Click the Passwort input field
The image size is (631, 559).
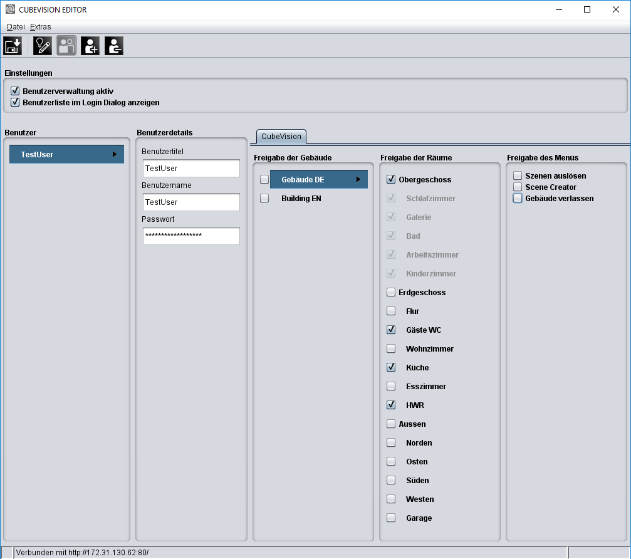coord(191,236)
